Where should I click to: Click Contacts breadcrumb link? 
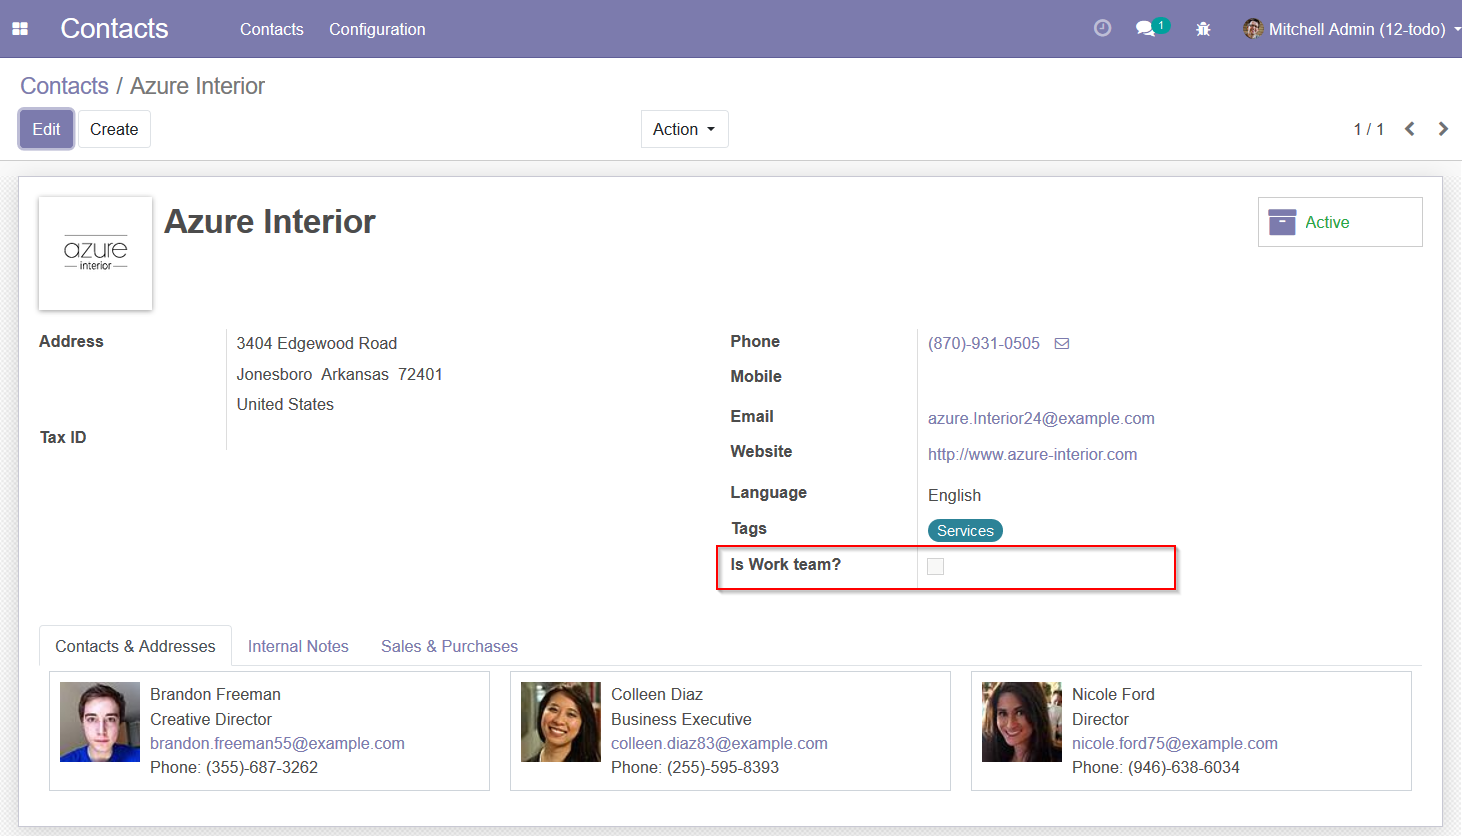click(64, 86)
